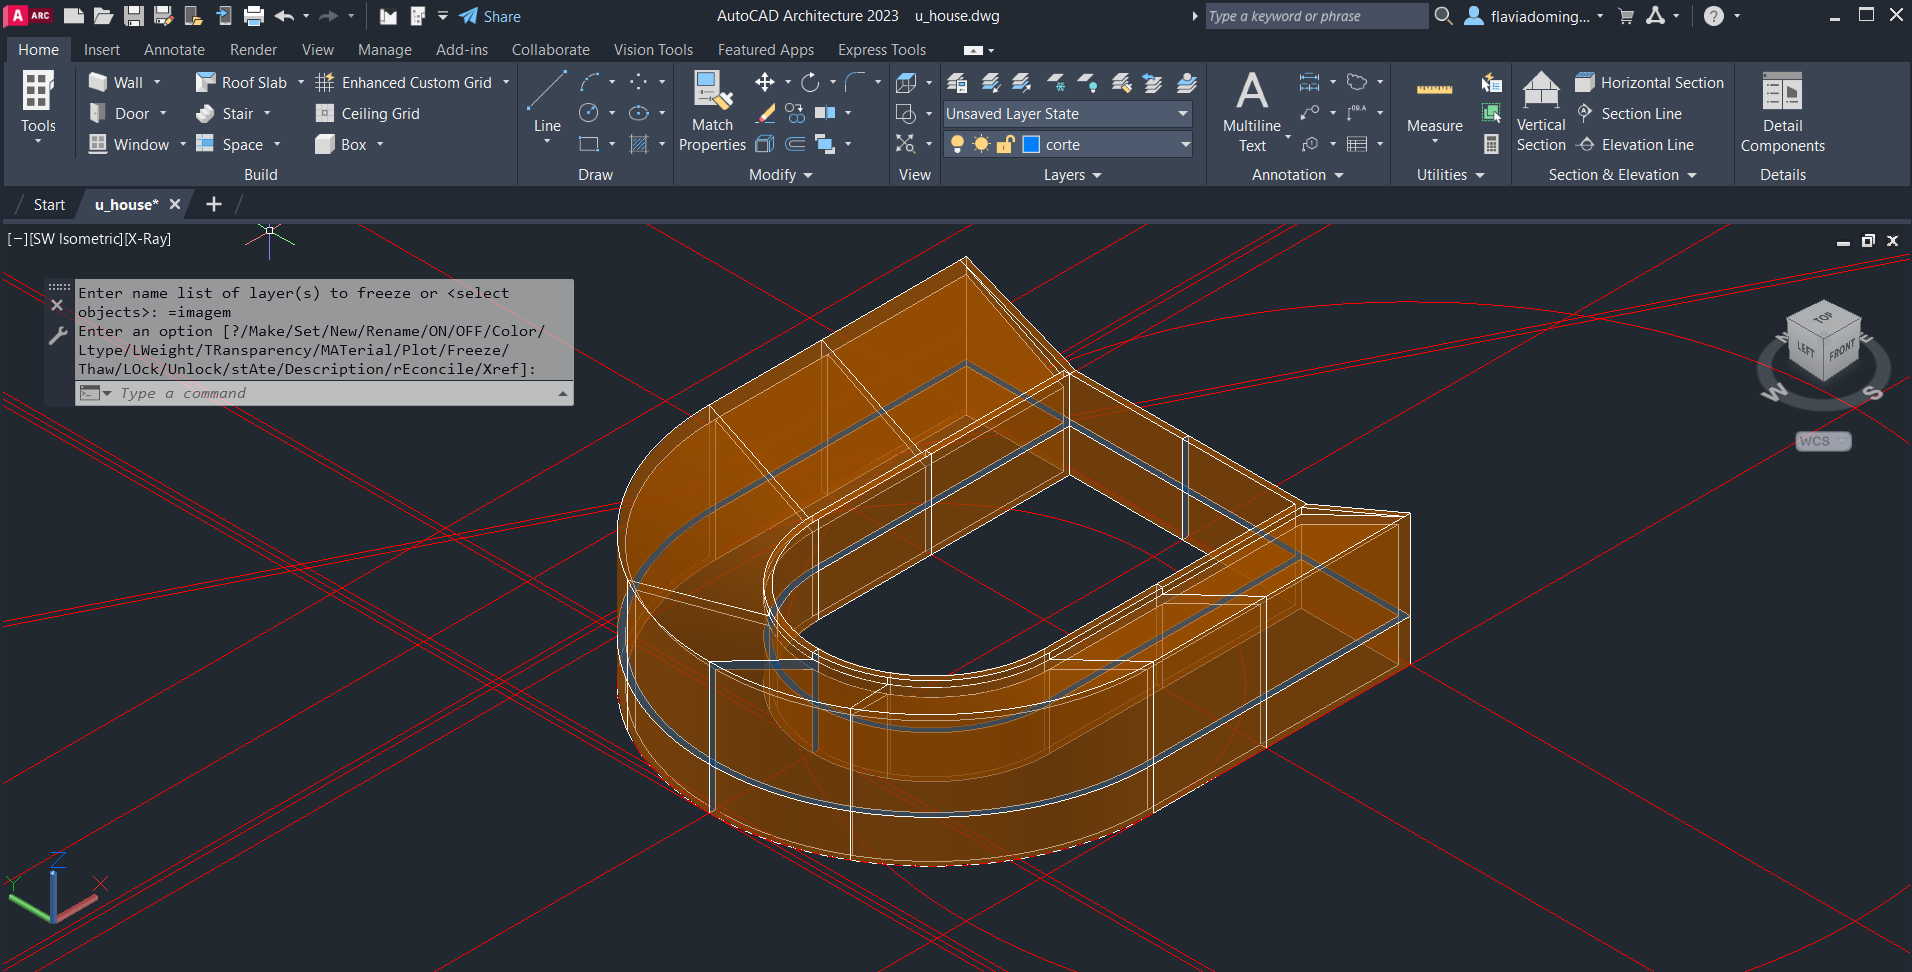
Task: Select the Wall tool icon
Action: (98, 82)
